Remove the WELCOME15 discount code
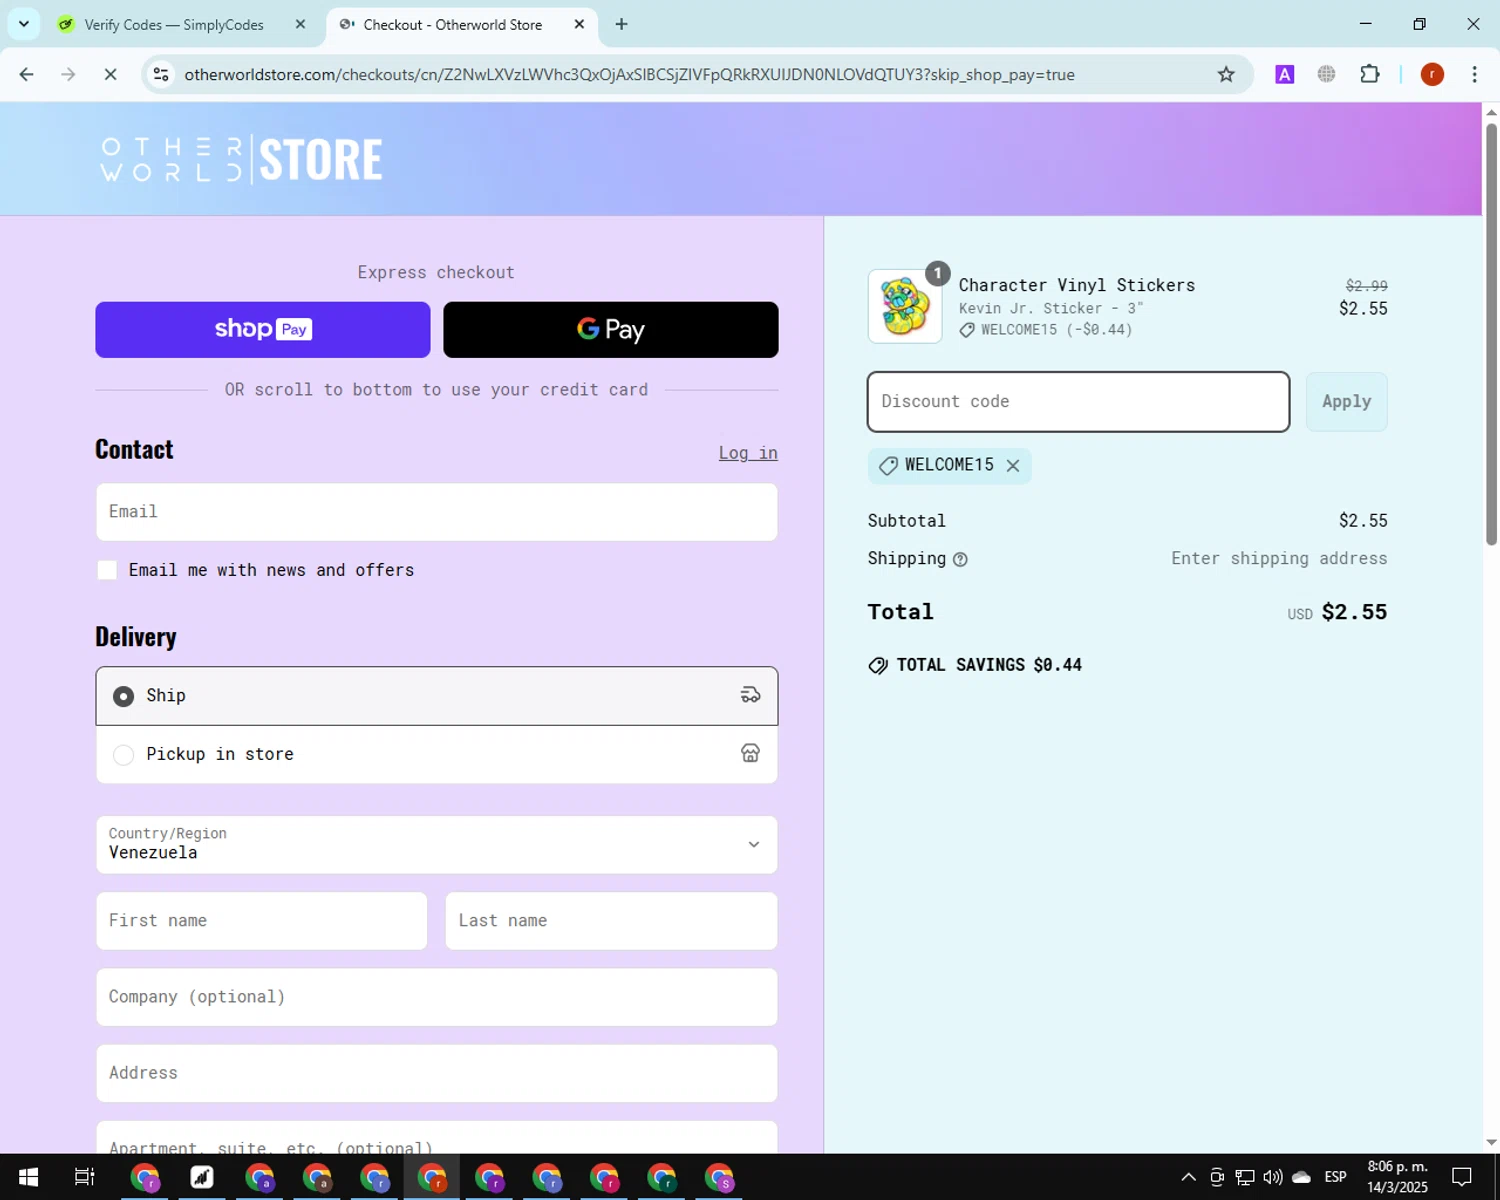The image size is (1500, 1200). pos(1013,466)
